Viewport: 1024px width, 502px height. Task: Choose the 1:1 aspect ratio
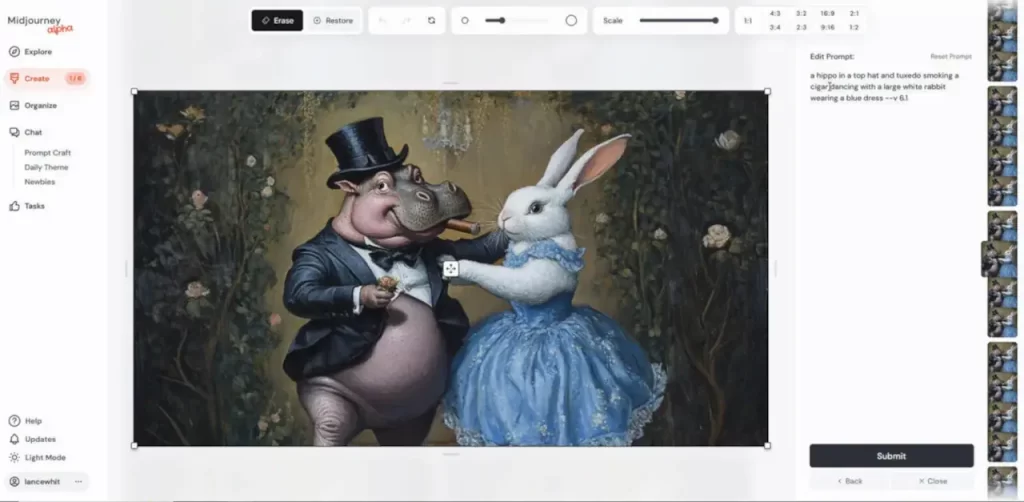(x=748, y=20)
